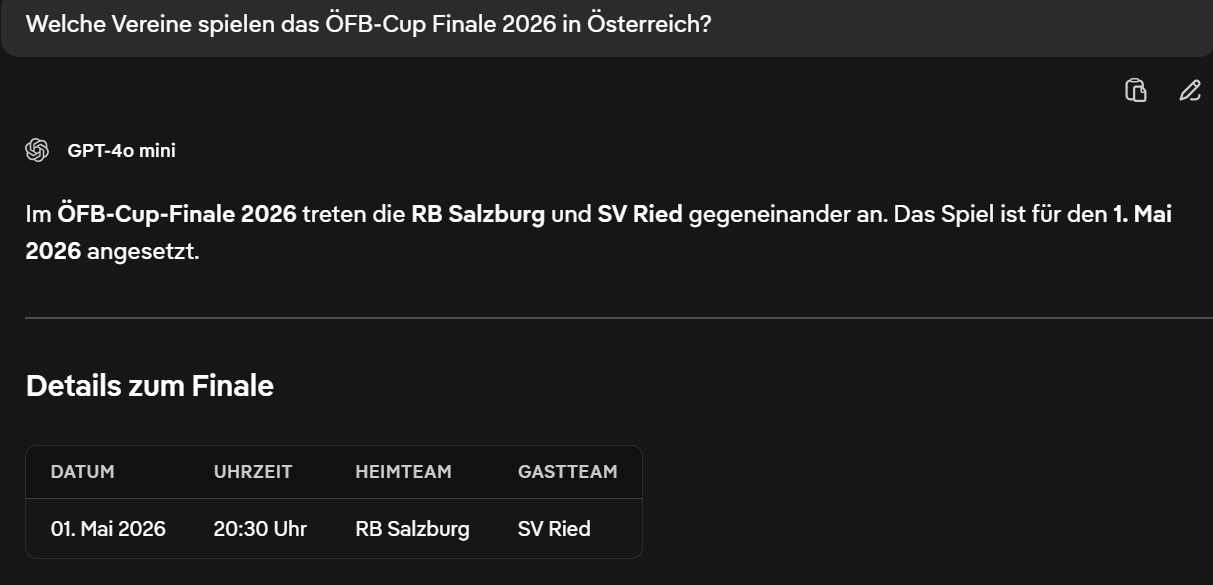The image size is (1213, 585).
Task: Select the GASTTEAM column header
Action: pyautogui.click(x=567, y=472)
